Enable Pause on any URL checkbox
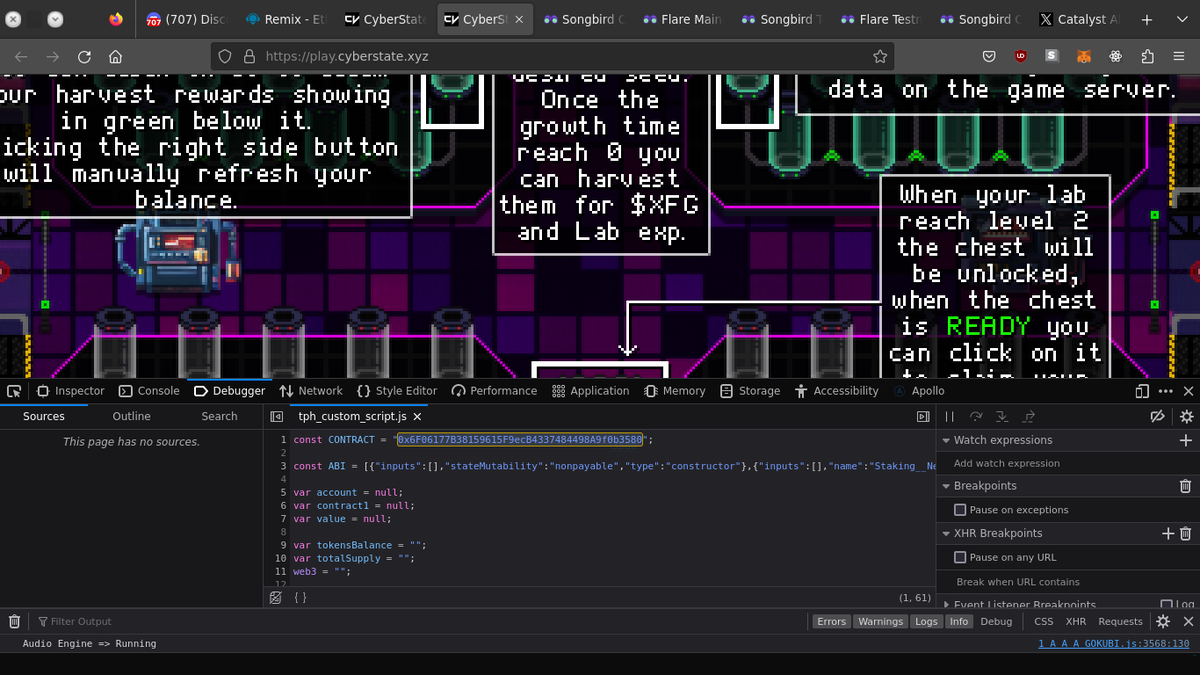1200x675 pixels. (960, 557)
